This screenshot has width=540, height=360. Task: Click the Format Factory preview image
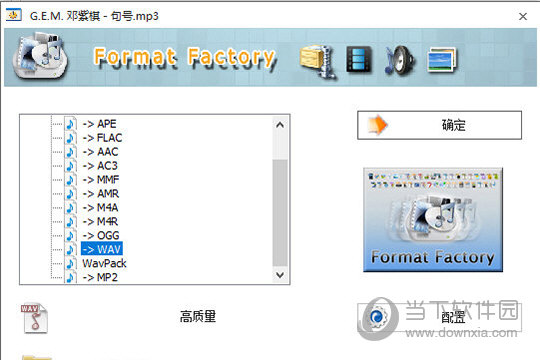(x=433, y=220)
